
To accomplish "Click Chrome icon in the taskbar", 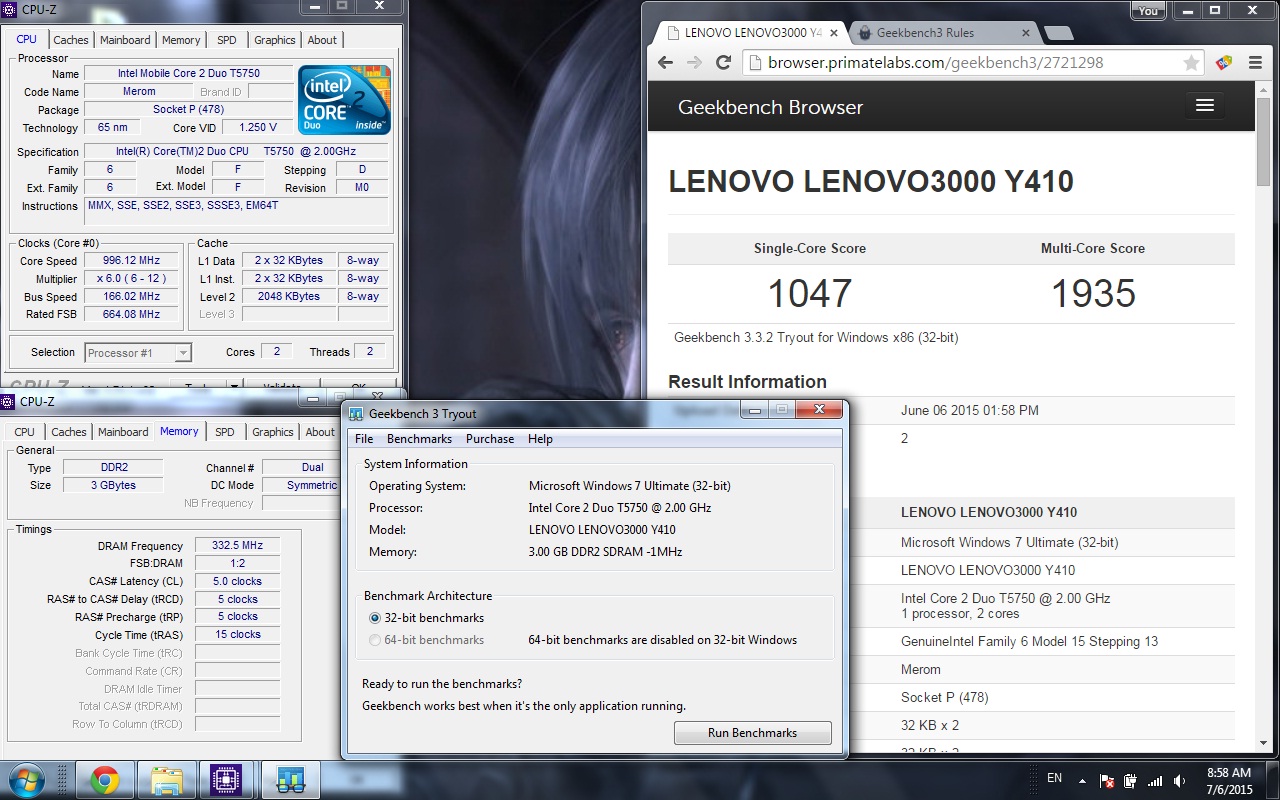I will [104, 780].
